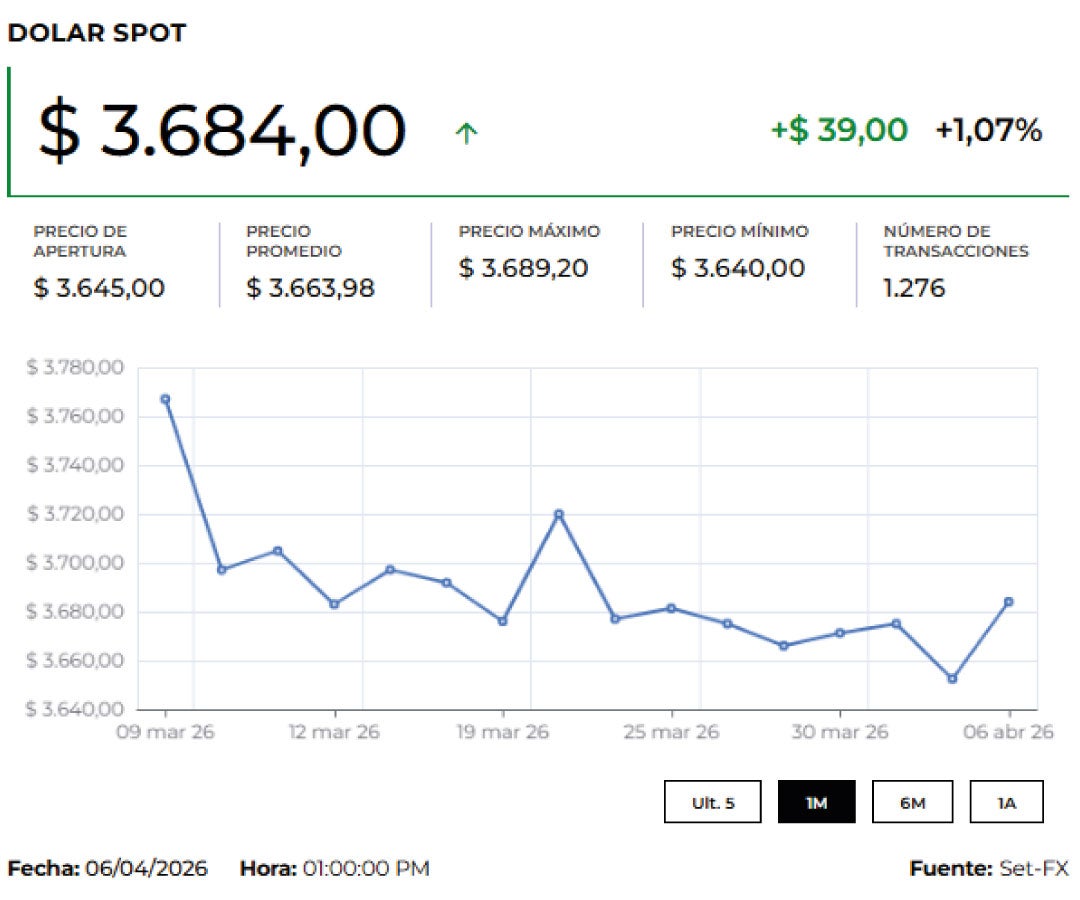This screenshot has width=1080, height=900.
Task: Select the Precio Máximo value $3.689,20
Action: point(523,268)
